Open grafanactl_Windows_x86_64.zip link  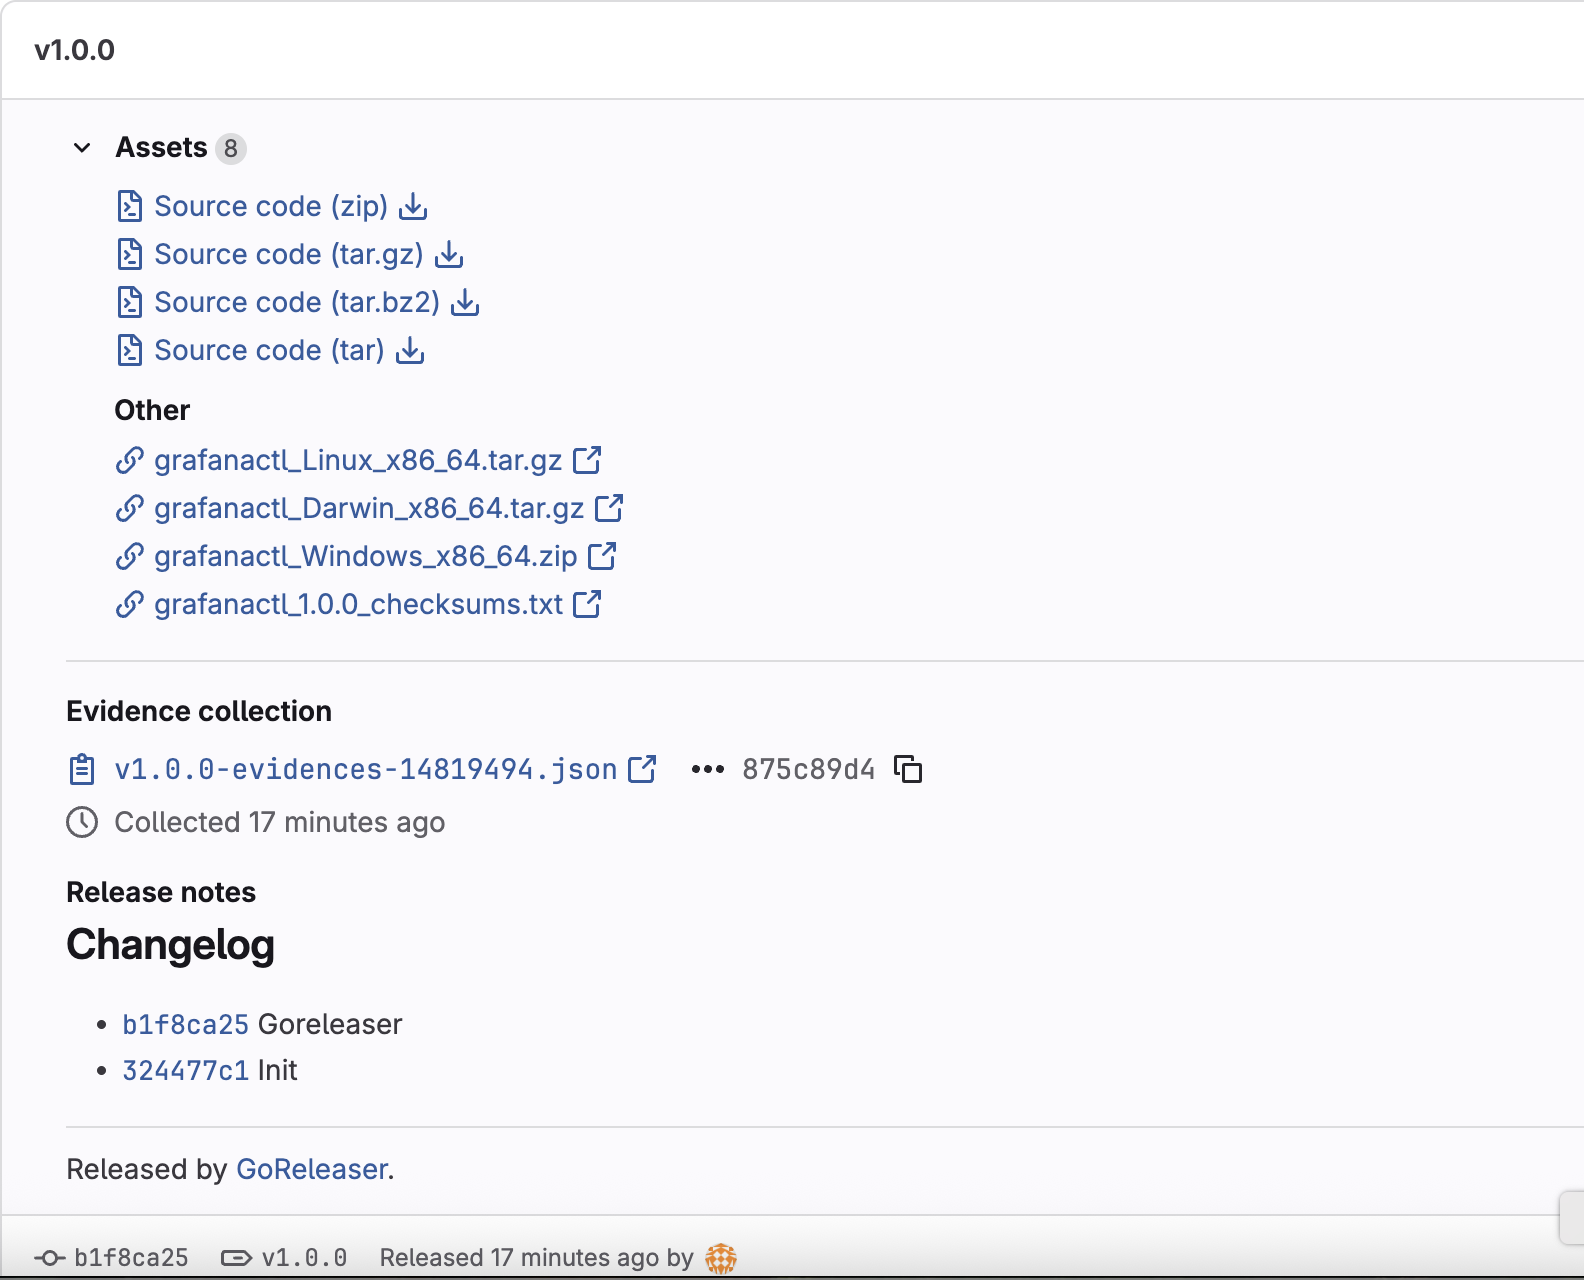(x=366, y=556)
